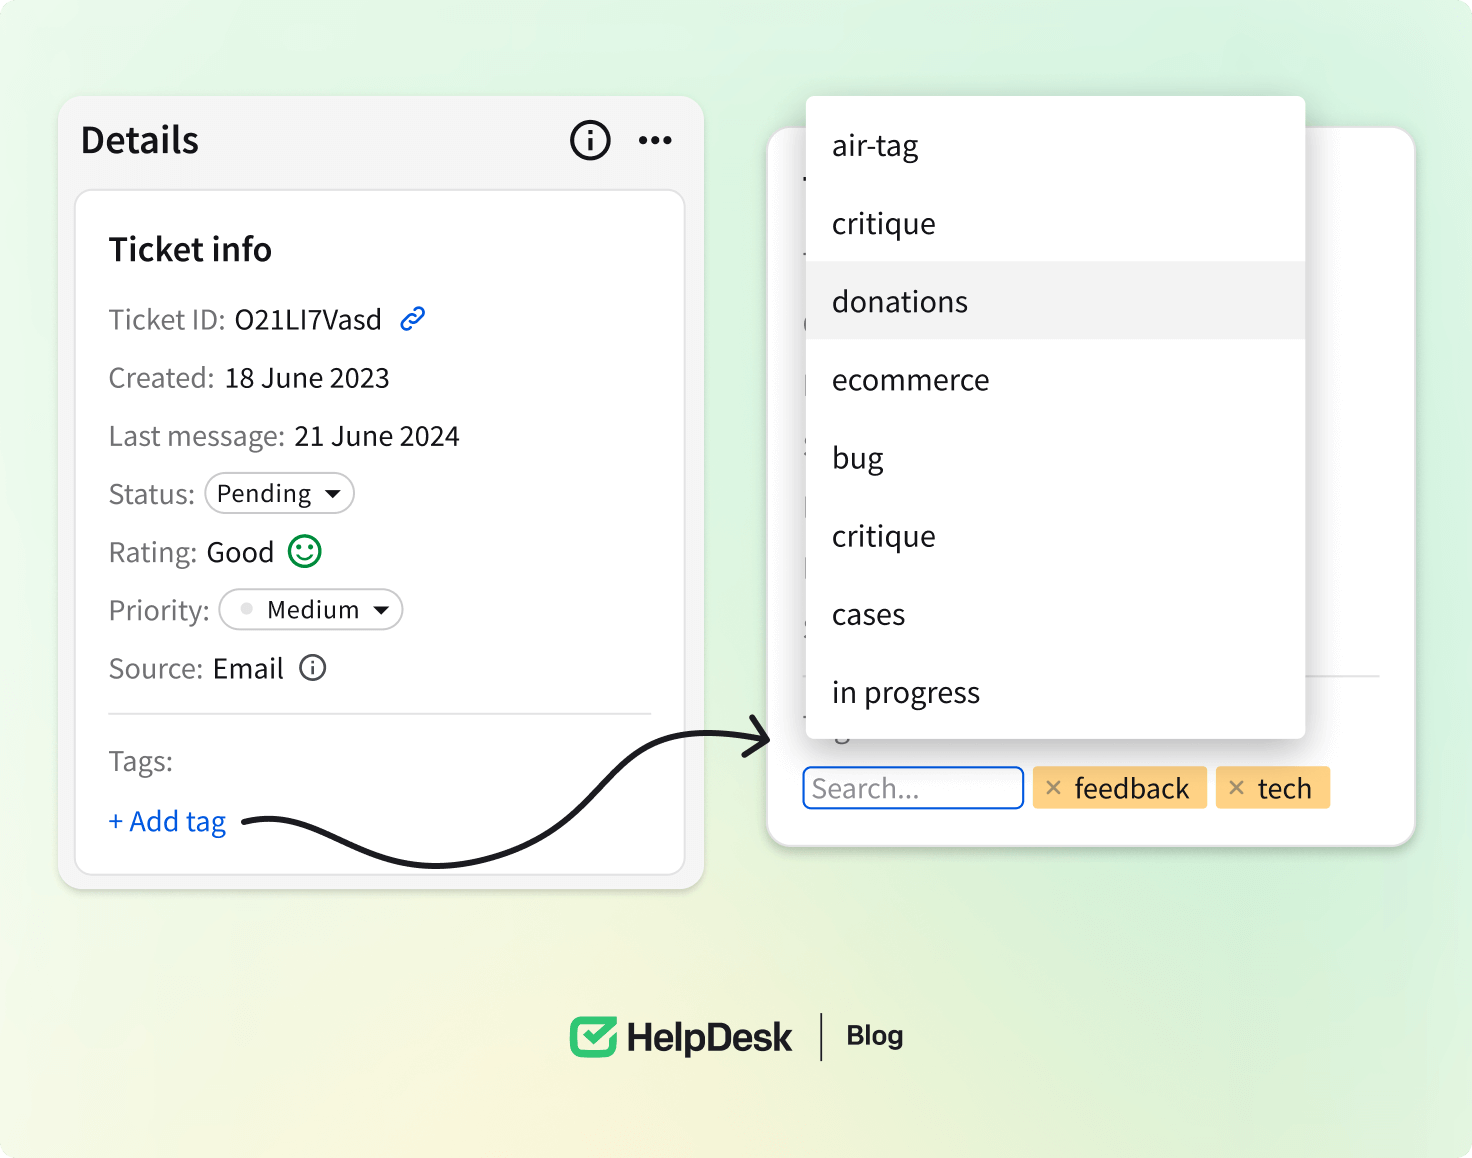Select air-tag from the tag list
1472x1158 pixels.
875,146
